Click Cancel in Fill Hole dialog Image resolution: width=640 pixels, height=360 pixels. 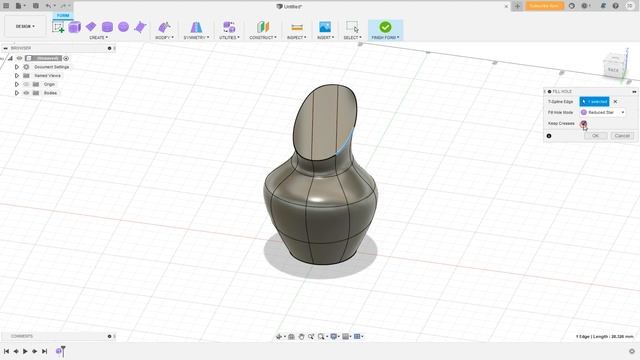point(622,136)
